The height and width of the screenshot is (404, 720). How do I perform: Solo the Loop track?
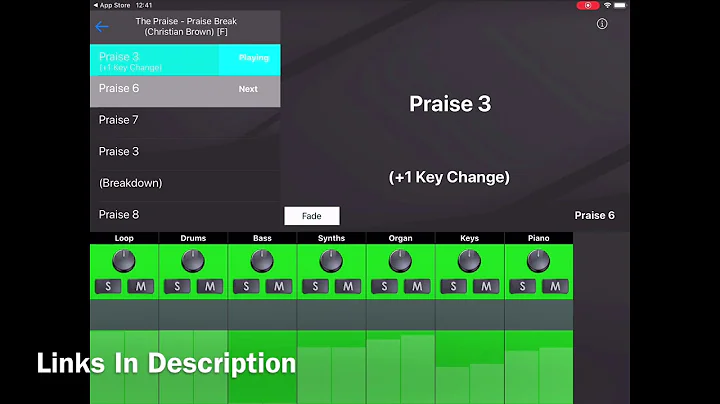coord(108,286)
